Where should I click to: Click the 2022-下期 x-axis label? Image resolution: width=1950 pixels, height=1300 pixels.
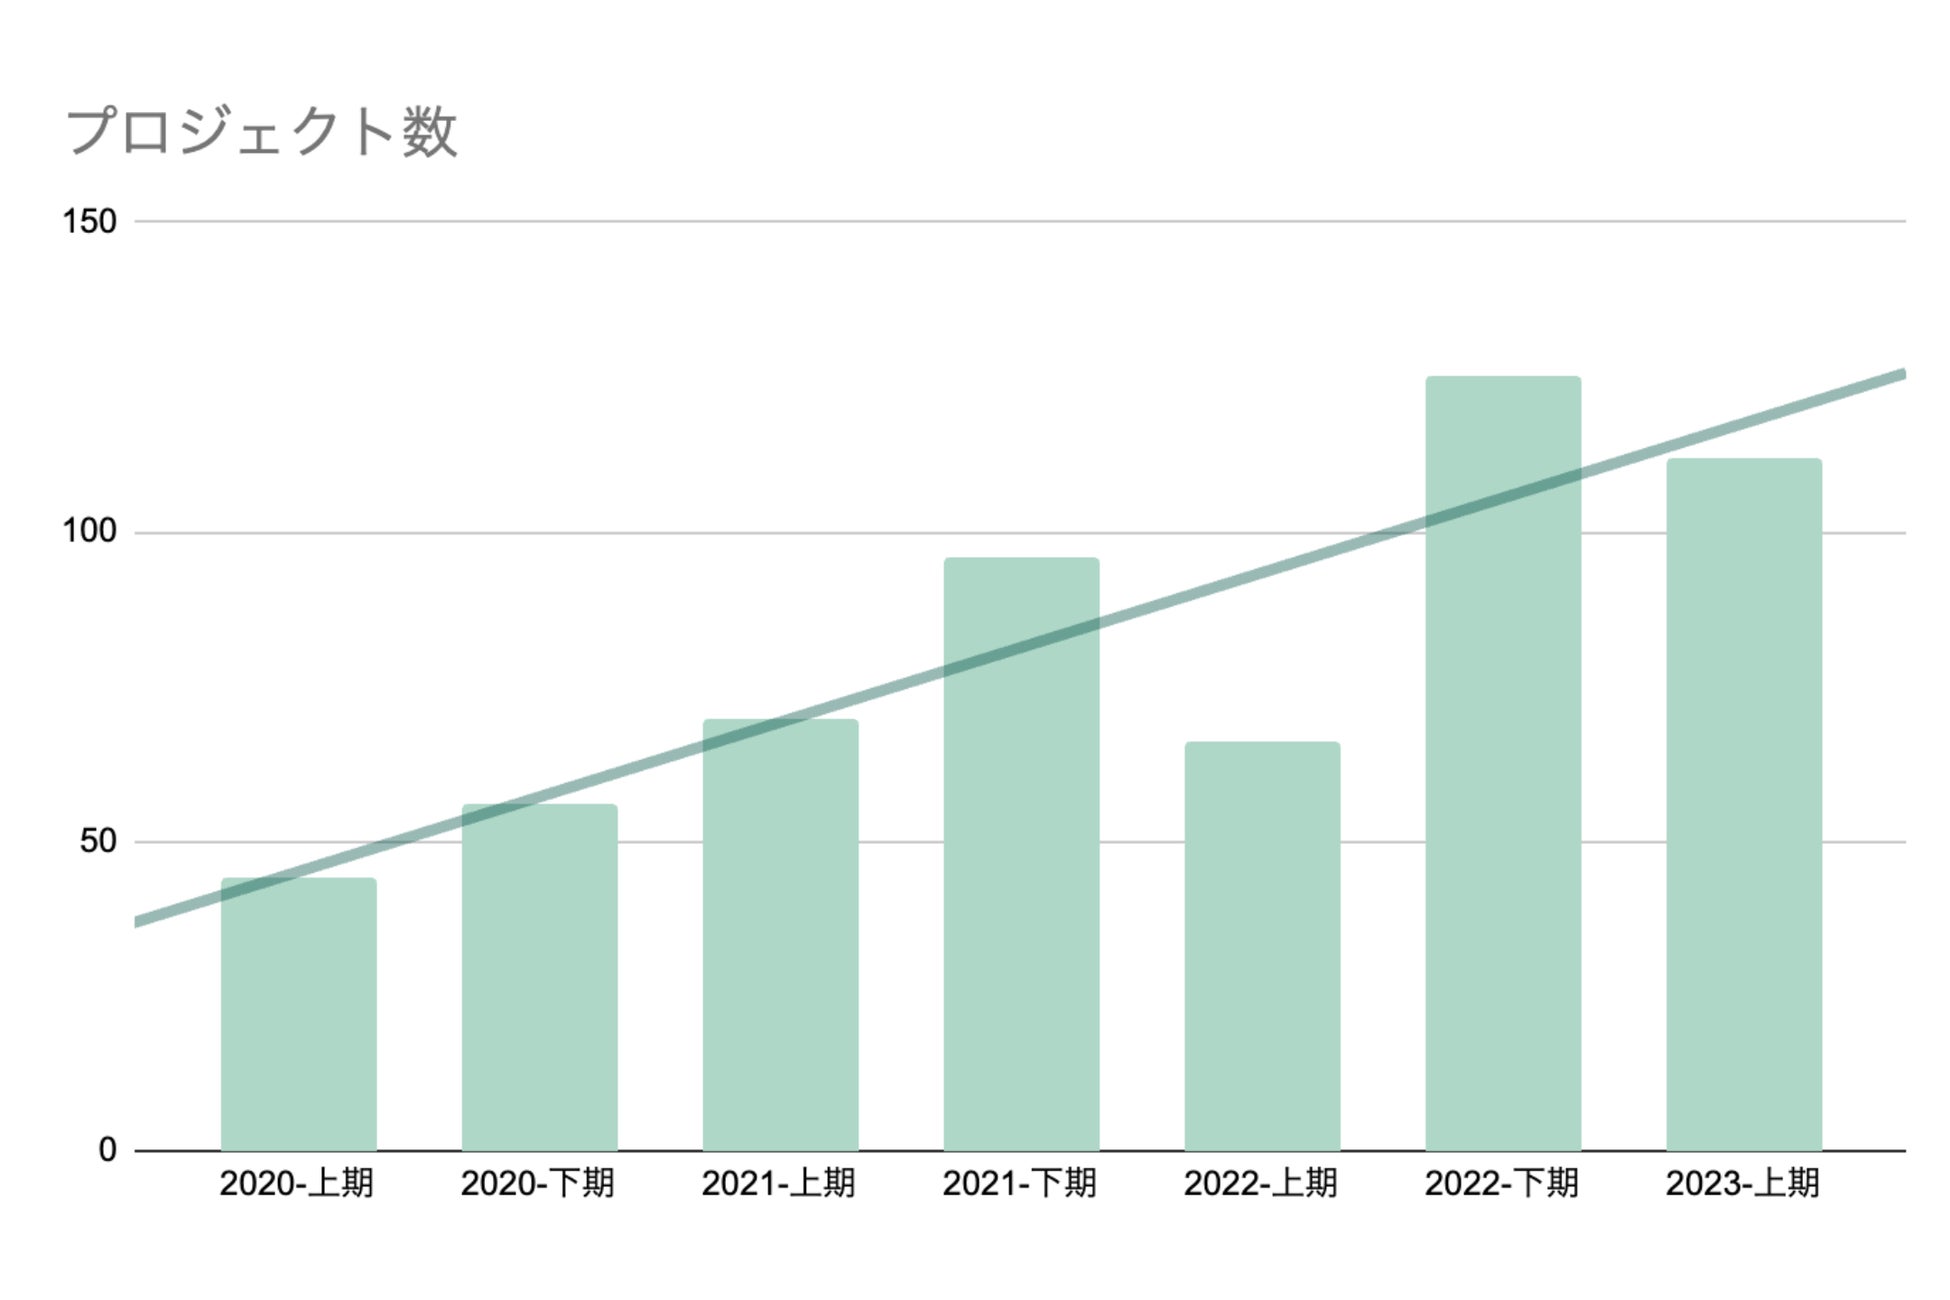[x=1502, y=1184]
